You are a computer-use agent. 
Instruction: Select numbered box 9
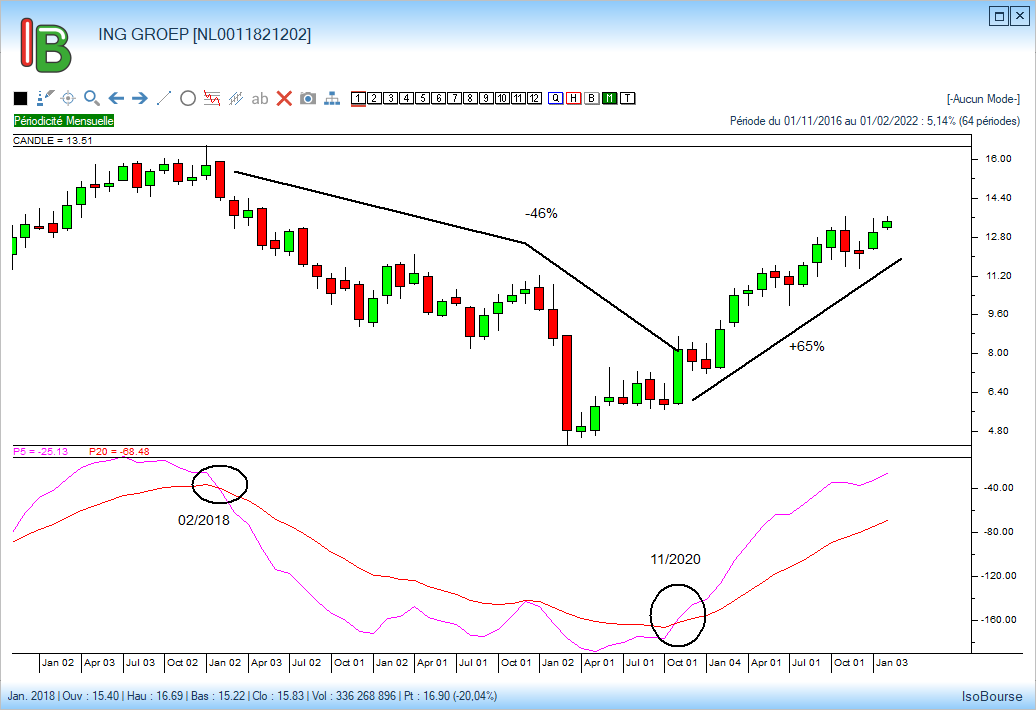(x=486, y=98)
